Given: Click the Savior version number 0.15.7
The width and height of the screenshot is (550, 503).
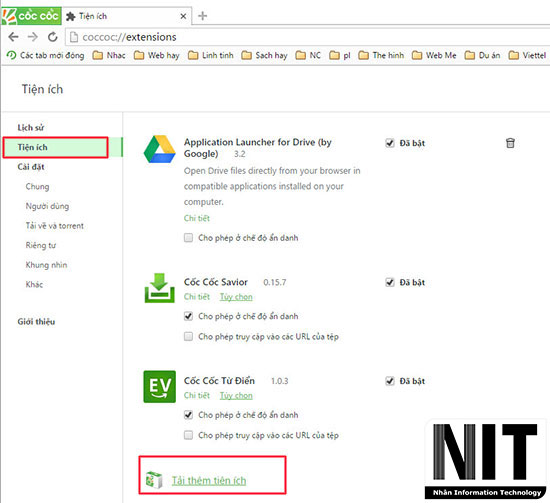Looking at the screenshot, I should [275, 282].
